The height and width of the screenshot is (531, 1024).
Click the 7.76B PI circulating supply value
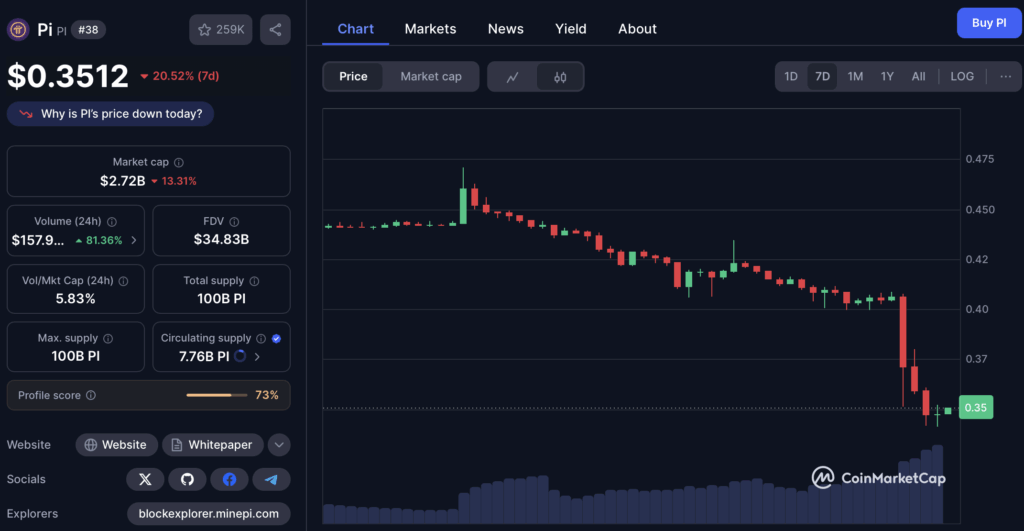tap(204, 357)
